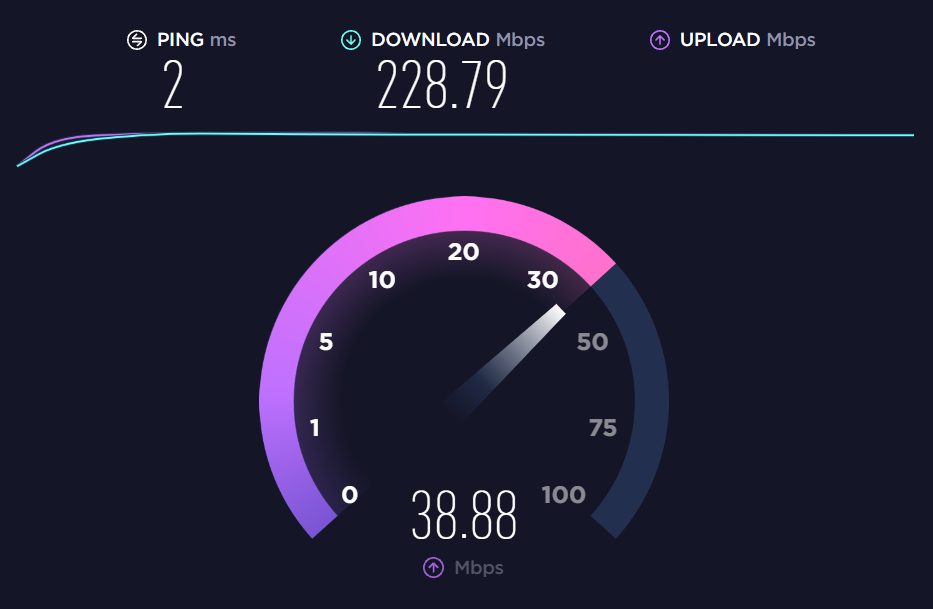Select the PING ms label
This screenshot has width=933, height=609.
(196, 40)
